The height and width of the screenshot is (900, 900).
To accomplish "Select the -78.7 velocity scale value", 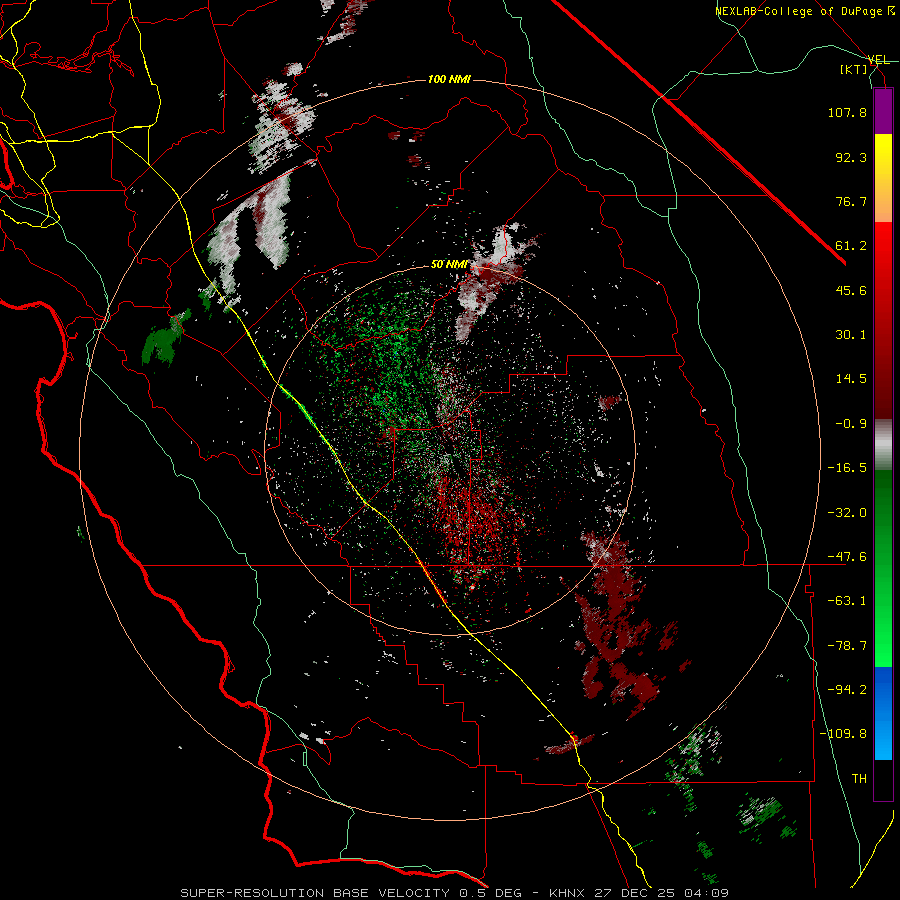I will tap(847, 645).
